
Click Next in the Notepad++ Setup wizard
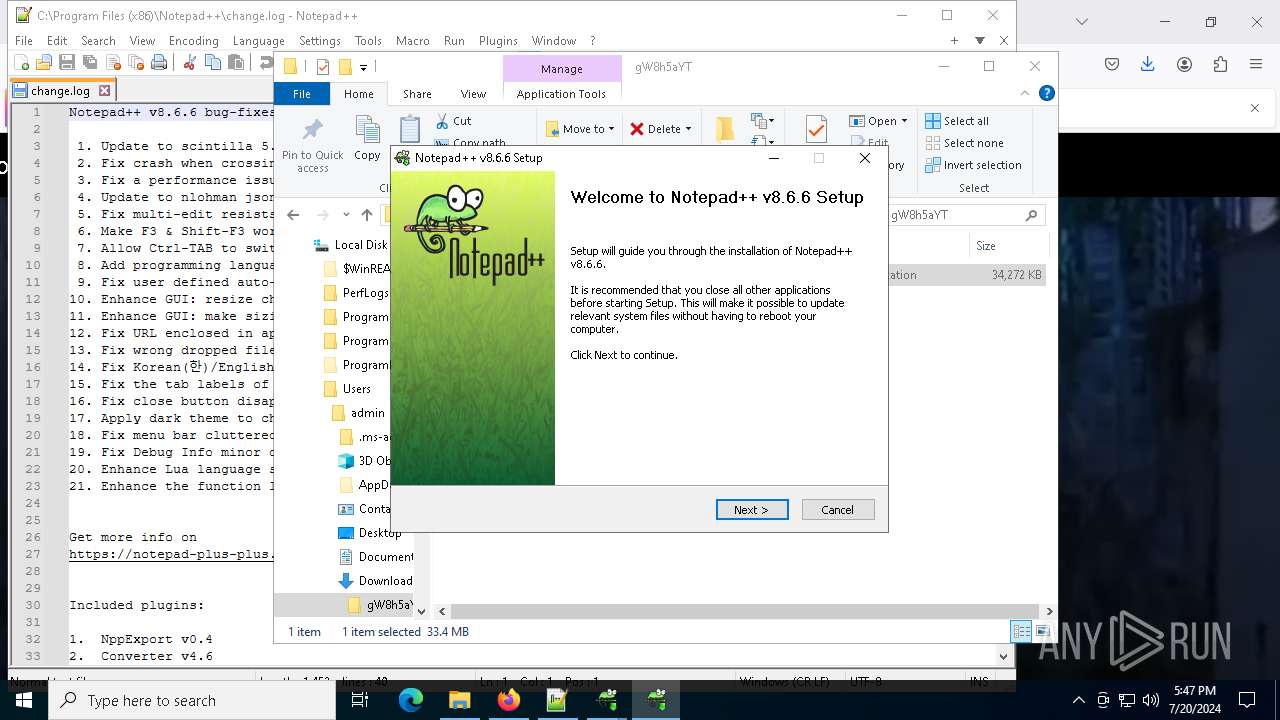[752, 510]
